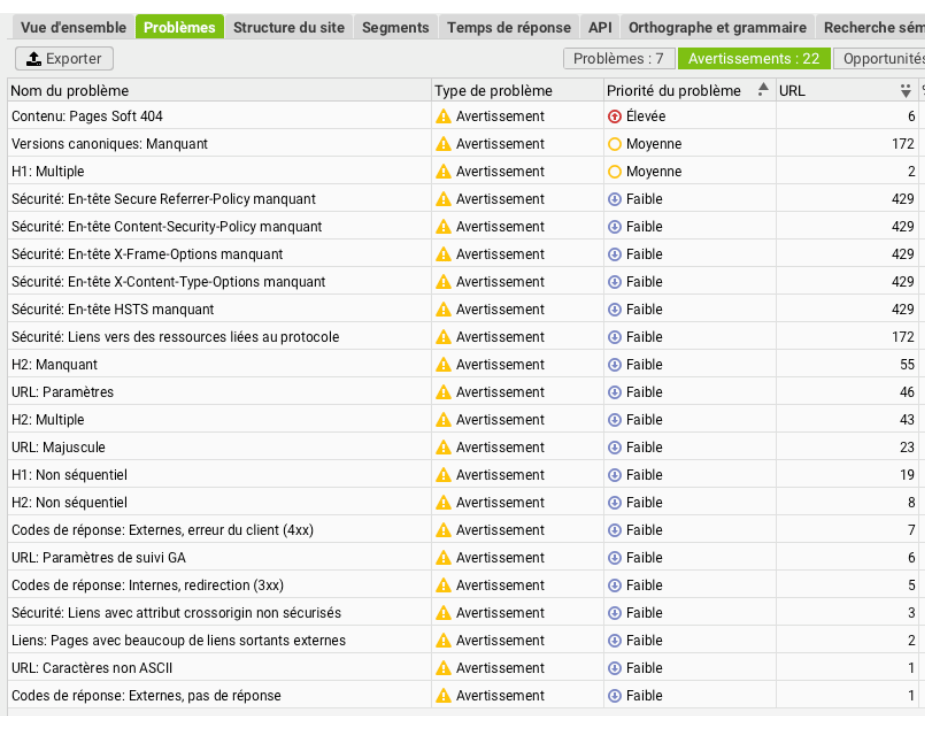Click URL count 55 for H2: Manquant

907,364
